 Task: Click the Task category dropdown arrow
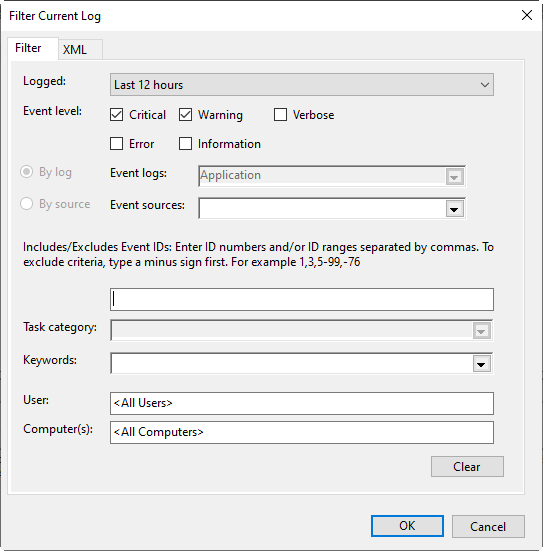(481, 331)
